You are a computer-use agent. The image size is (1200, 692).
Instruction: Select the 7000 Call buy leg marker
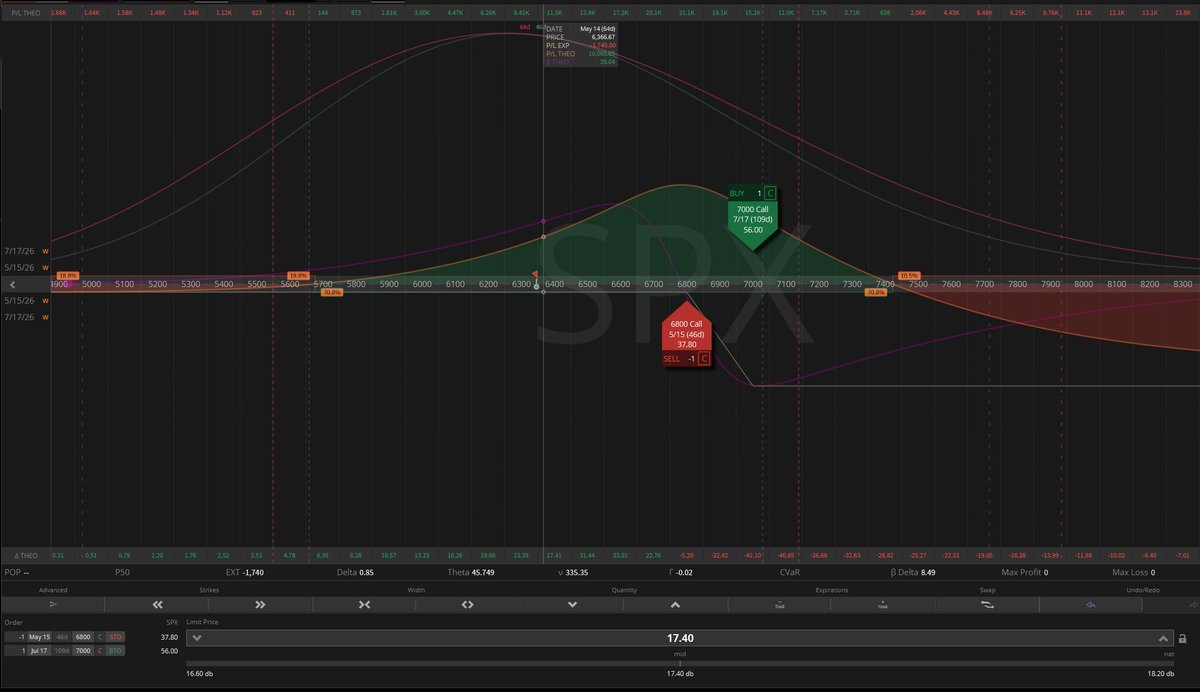pyautogui.click(x=754, y=220)
